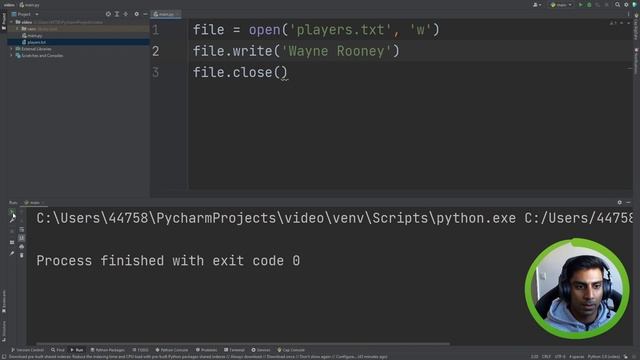Expand the External Libraries node
Image resolution: width=640 pixels, height=360 pixels.
11,49
